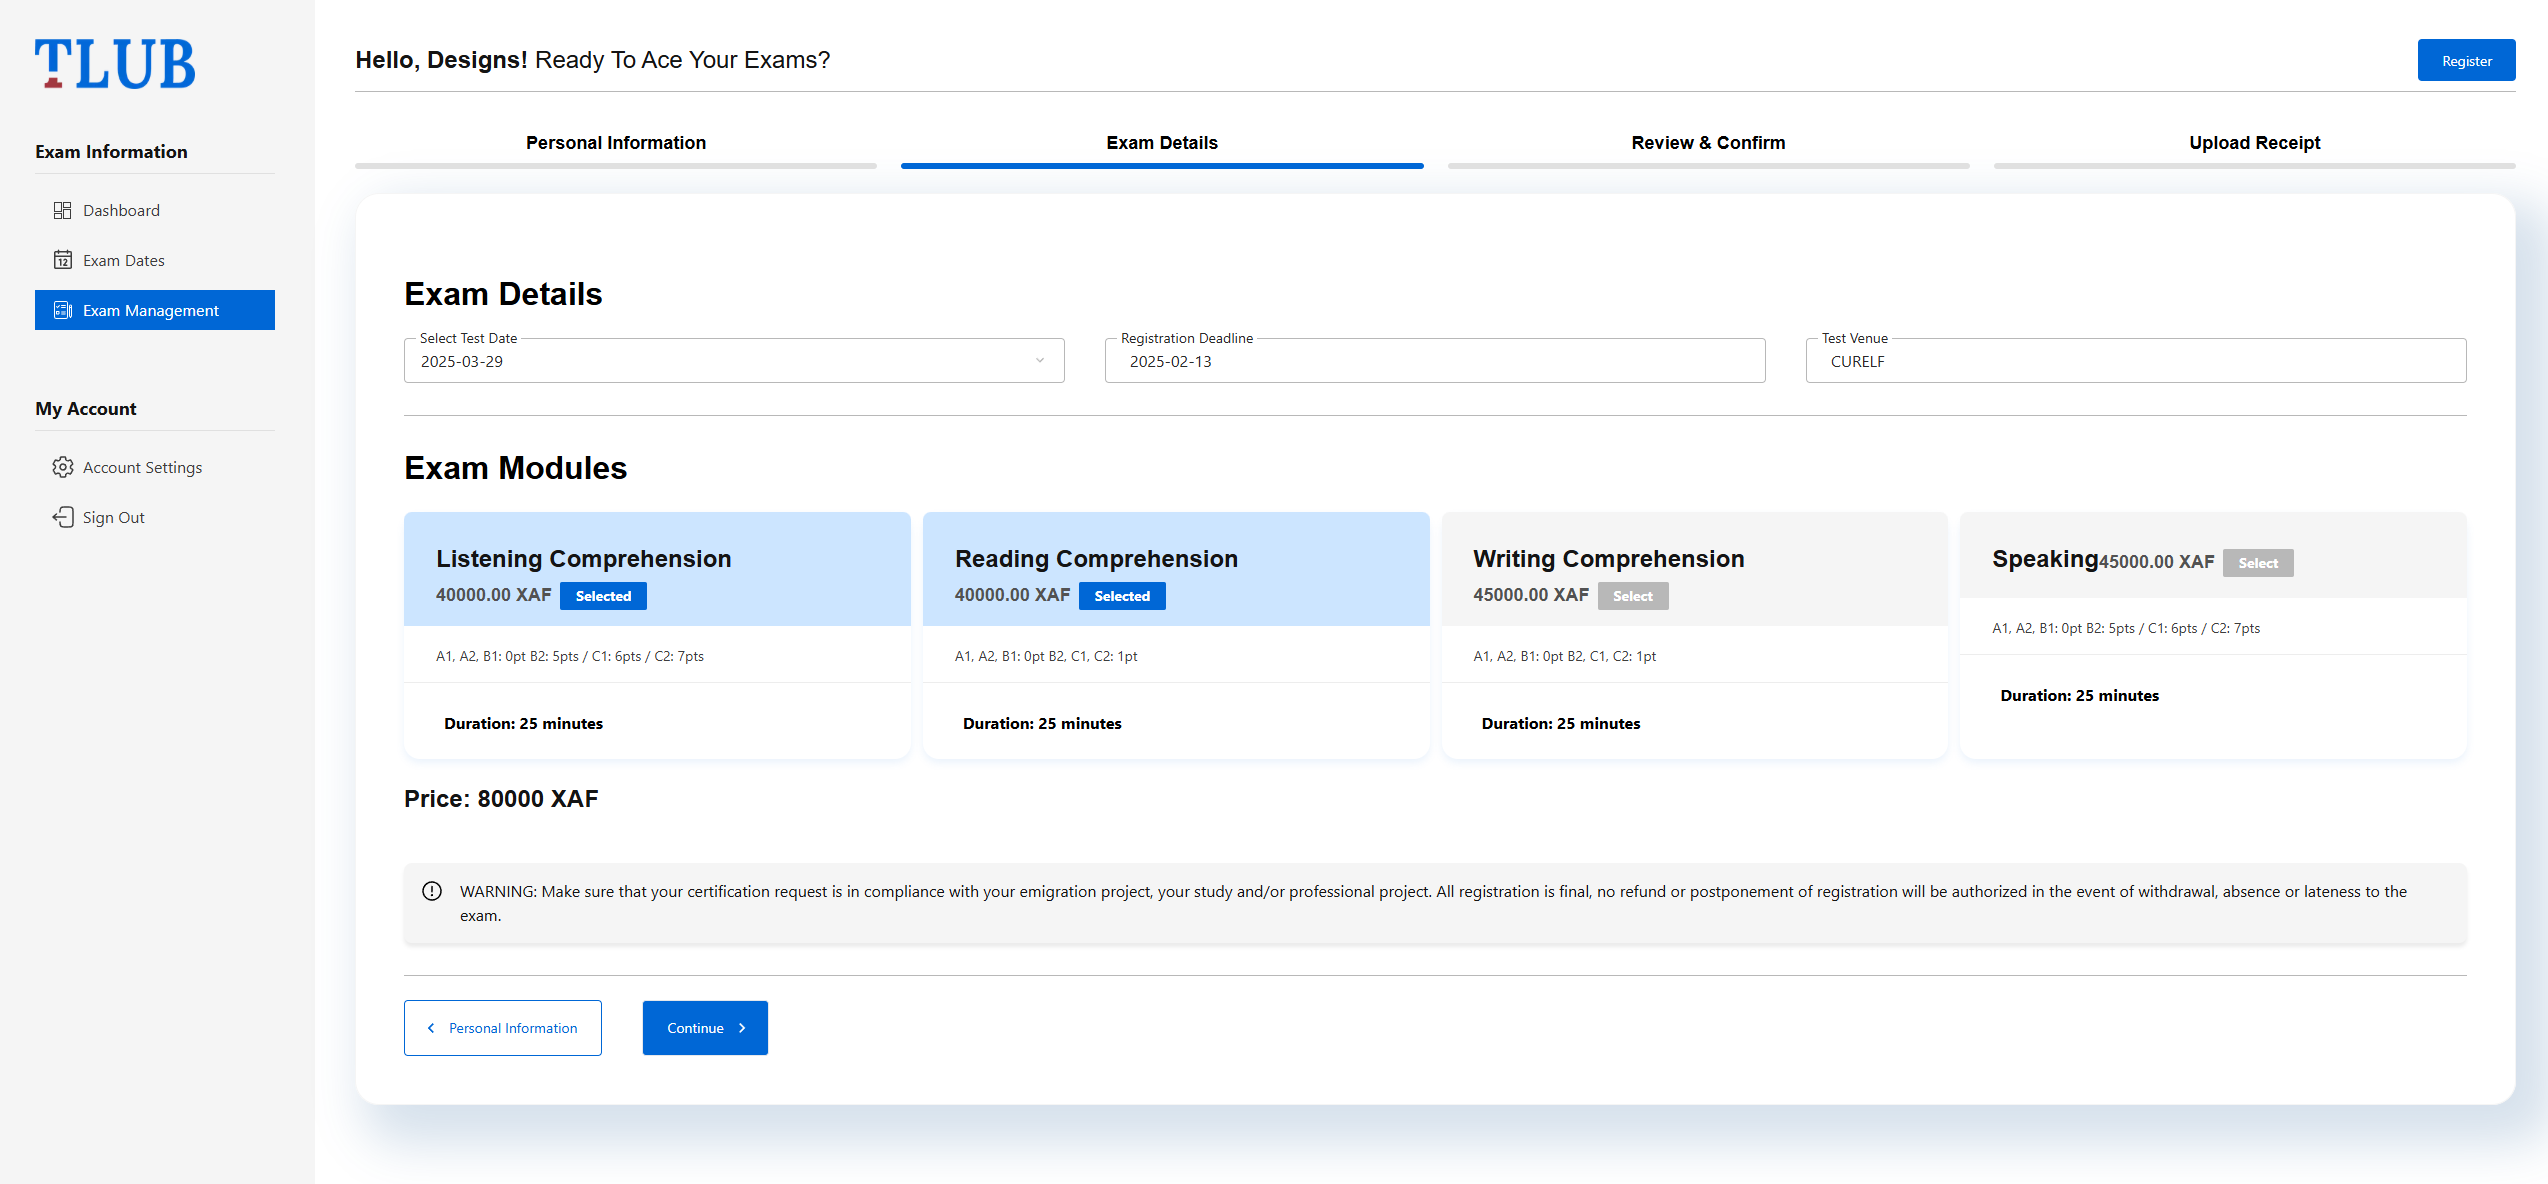Screen dimensions: 2548x1184
Task: Click the Sign Out arrow icon
Action: 62,517
